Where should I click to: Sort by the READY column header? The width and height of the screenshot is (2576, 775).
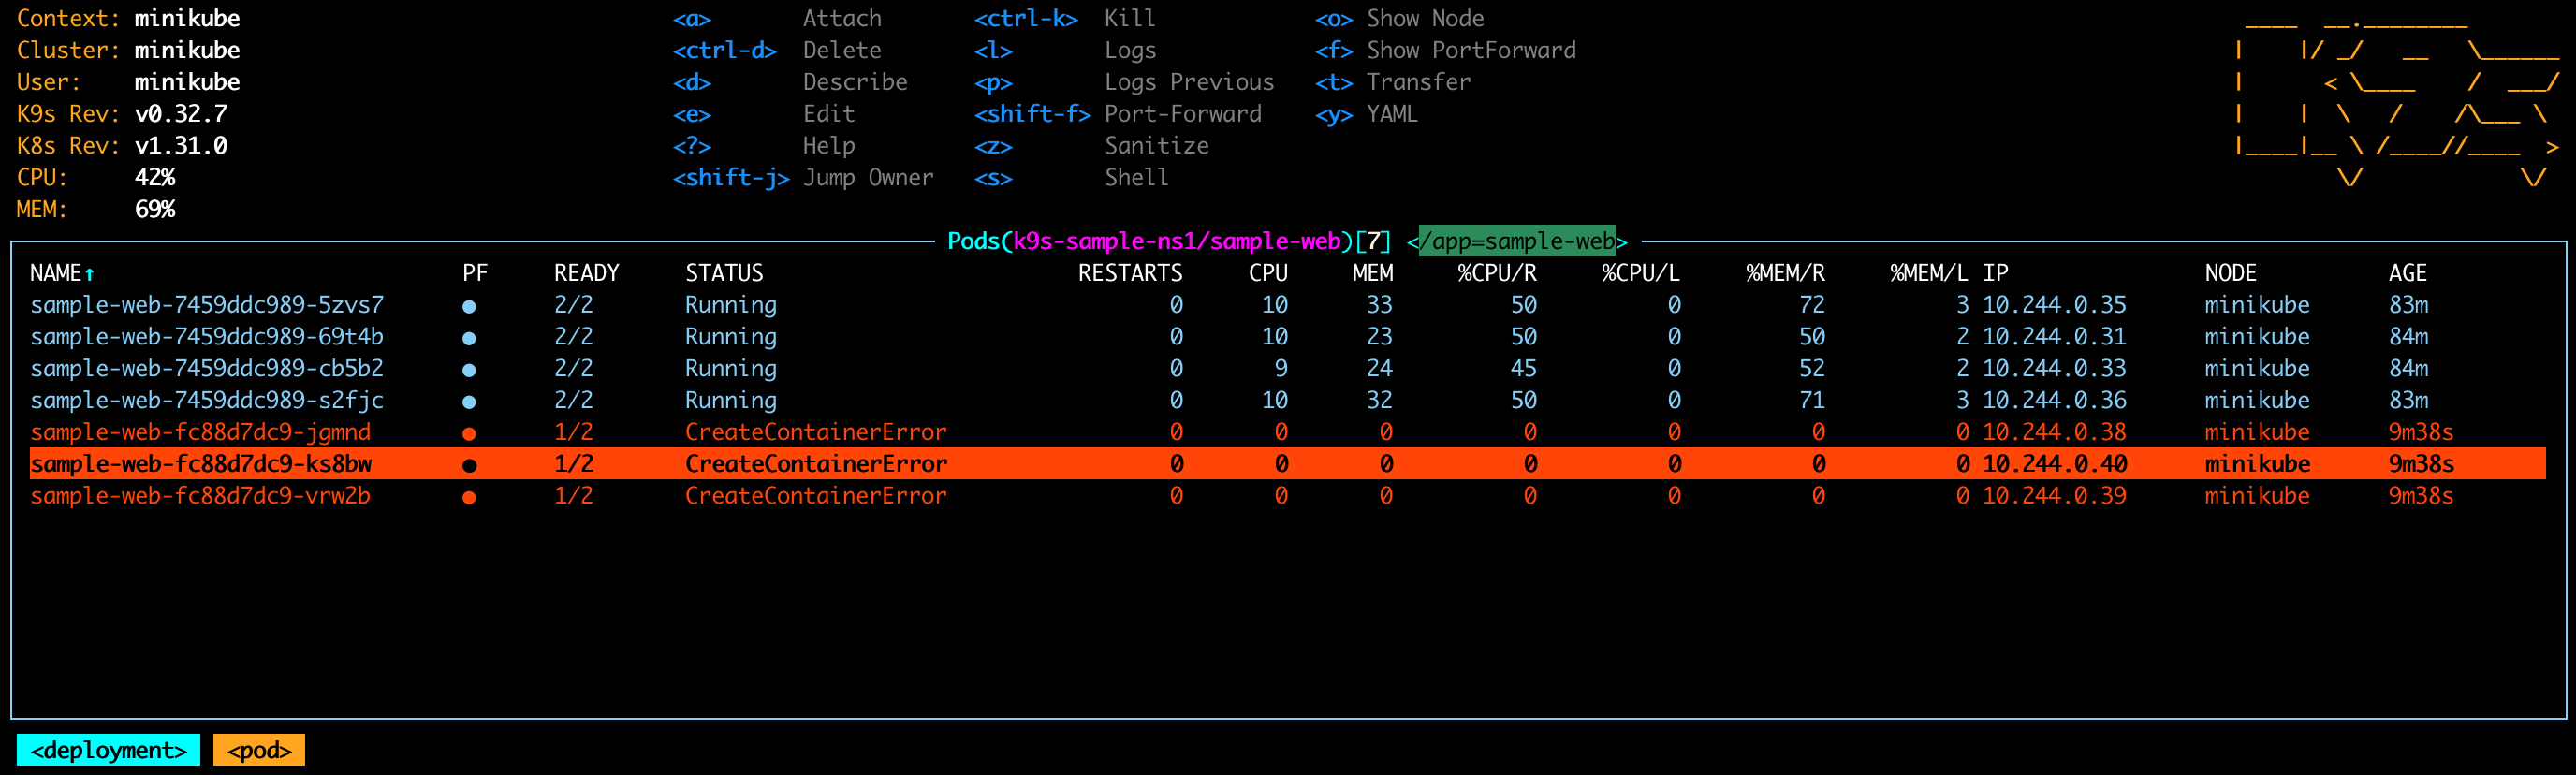pyautogui.click(x=587, y=273)
